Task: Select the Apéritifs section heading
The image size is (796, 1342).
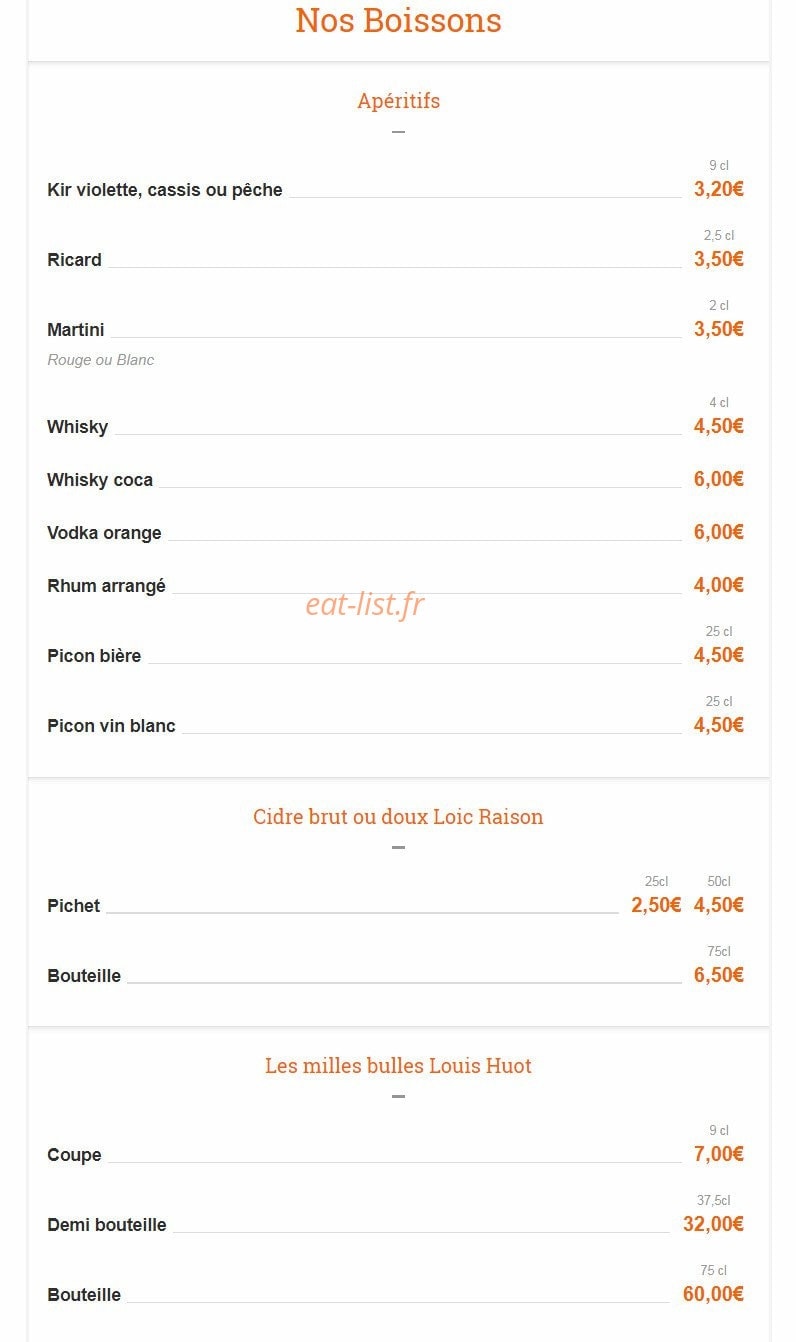Action: (398, 101)
